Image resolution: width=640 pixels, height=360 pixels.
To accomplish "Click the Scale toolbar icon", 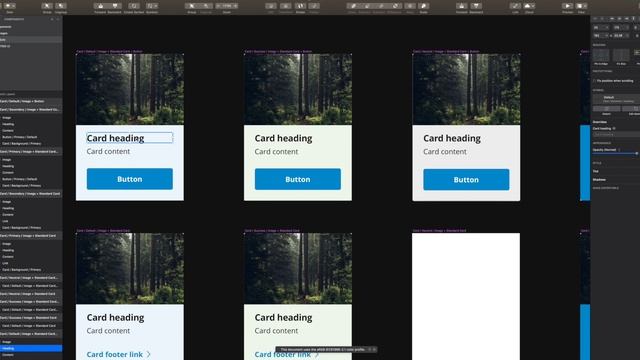I will click(x=424, y=6).
